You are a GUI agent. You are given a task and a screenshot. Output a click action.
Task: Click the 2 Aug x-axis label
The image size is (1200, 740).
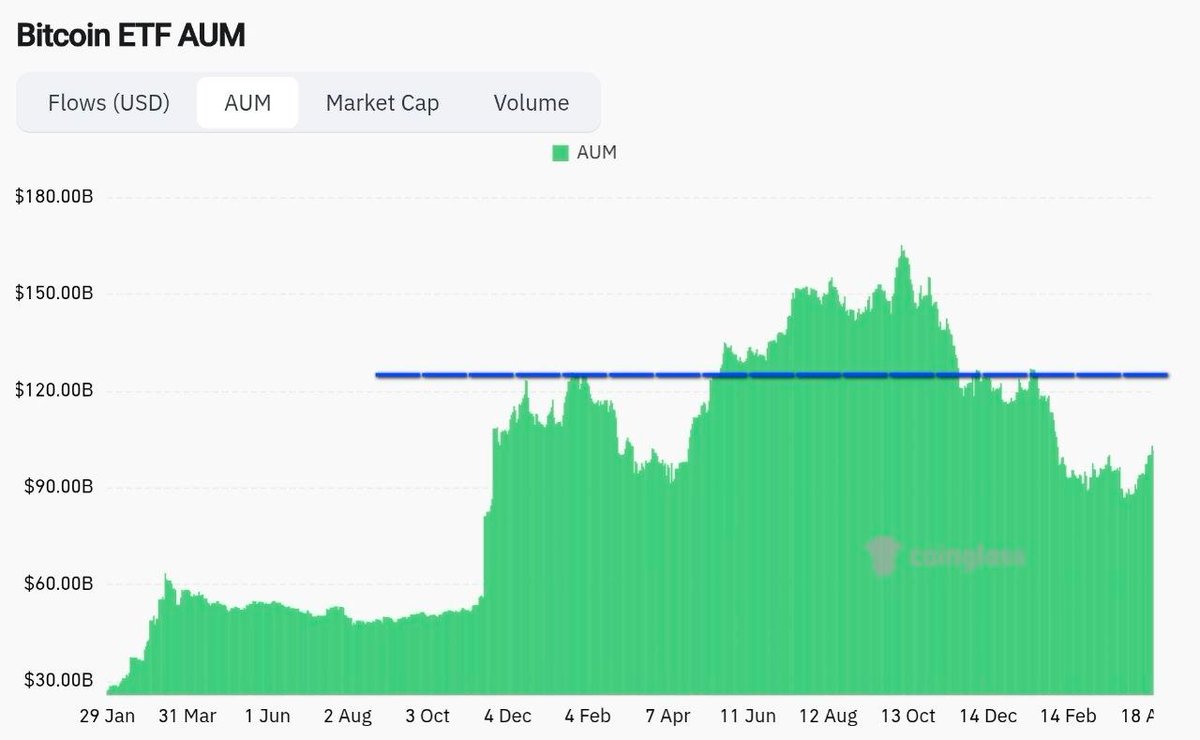(x=347, y=716)
